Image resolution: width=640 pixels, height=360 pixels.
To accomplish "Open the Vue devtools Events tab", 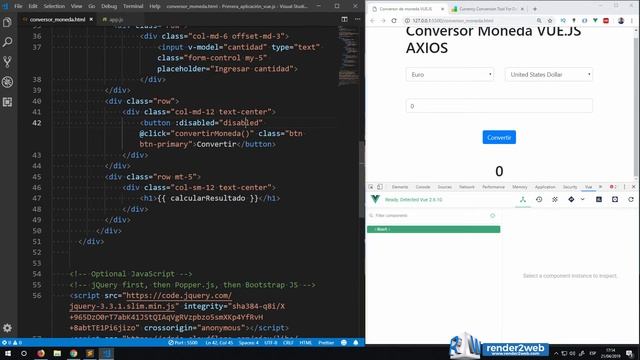I will pyautogui.click(x=555, y=199).
